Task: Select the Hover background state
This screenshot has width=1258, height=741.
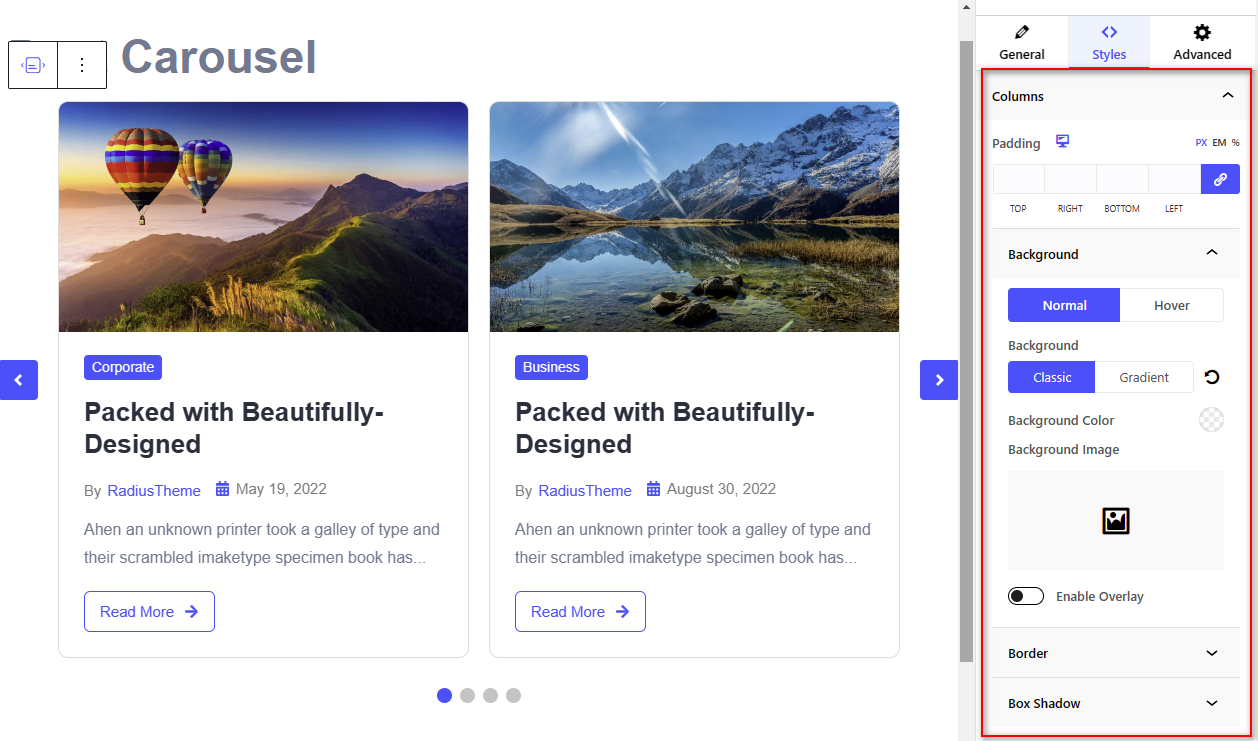Action: coord(1172,305)
